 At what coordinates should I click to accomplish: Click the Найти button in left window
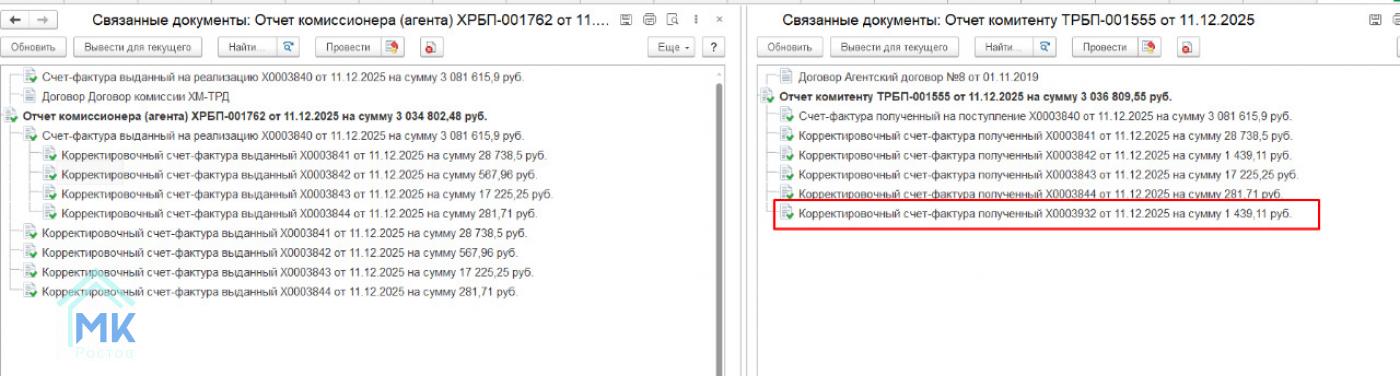pos(246,47)
